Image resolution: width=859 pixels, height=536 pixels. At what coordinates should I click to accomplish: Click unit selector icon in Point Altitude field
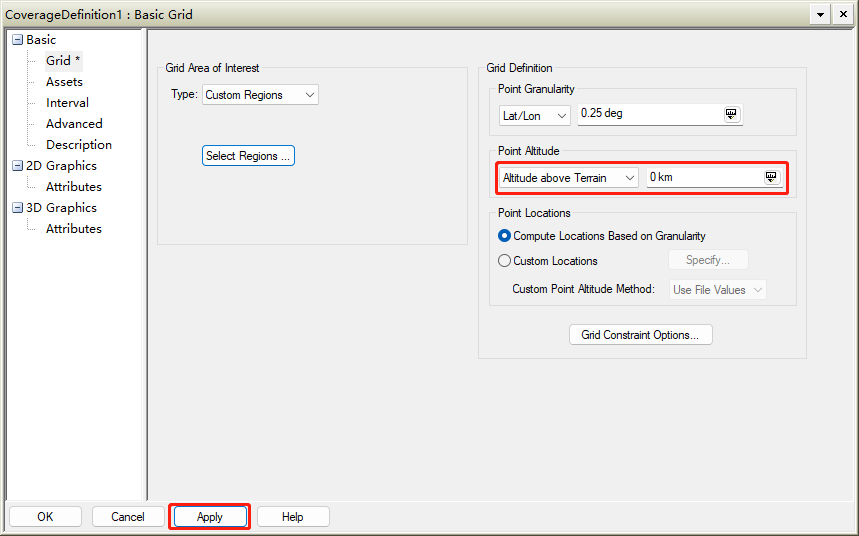(x=771, y=177)
